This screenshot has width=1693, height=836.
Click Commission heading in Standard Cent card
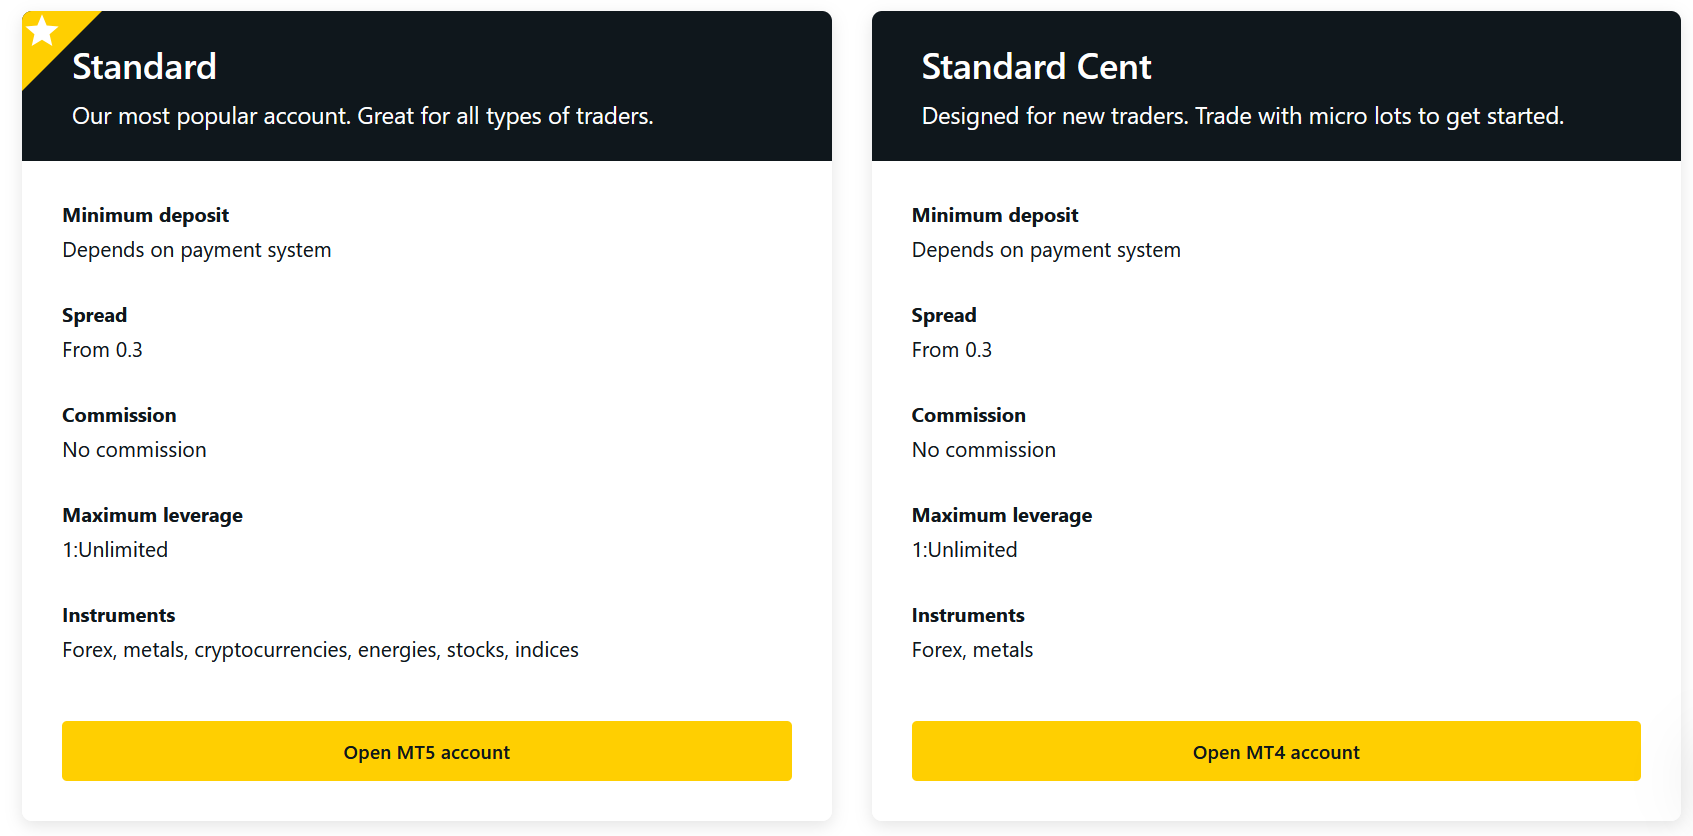click(x=969, y=415)
